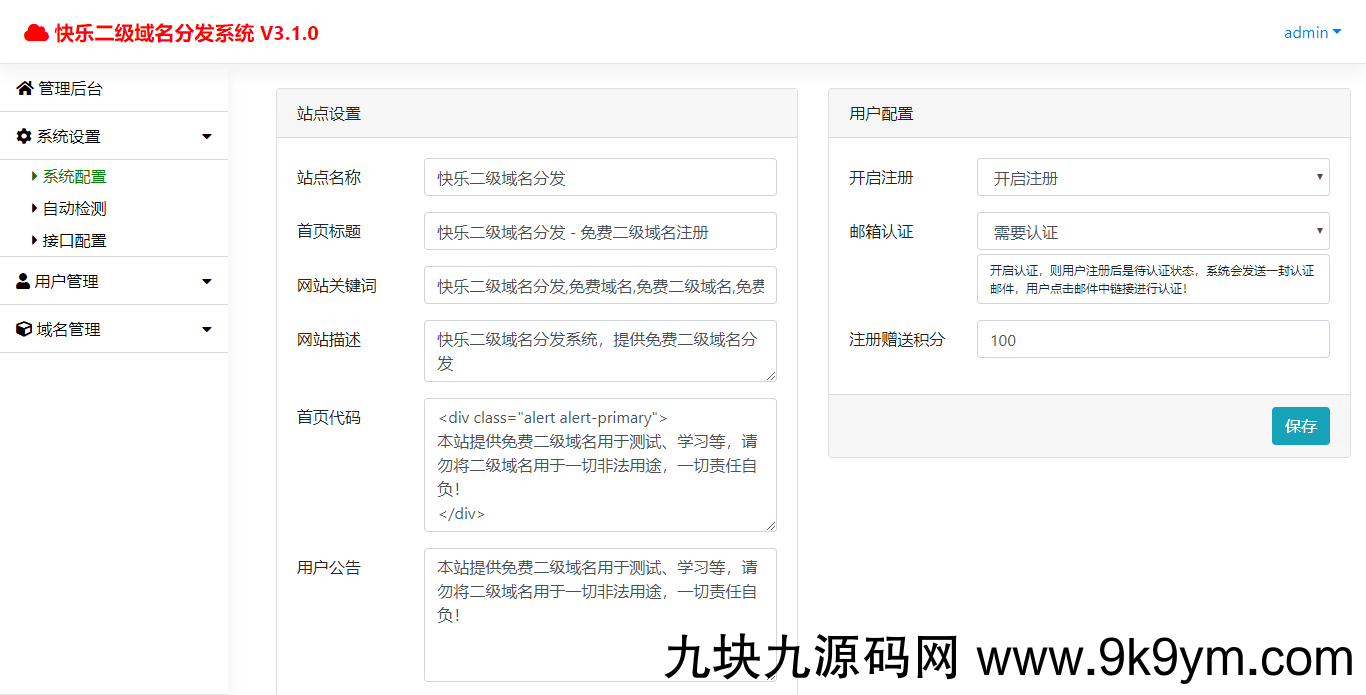This screenshot has width=1366, height=695.
Task: Go to 接口配置 submenu item
Action: tap(74, 241)
